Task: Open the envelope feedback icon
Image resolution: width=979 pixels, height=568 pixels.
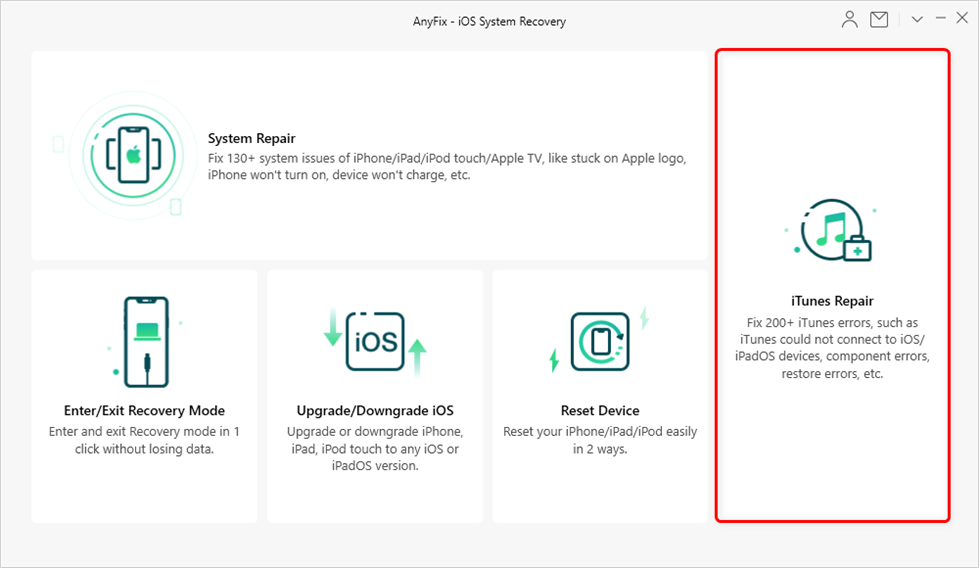Action: click(879, 19)
